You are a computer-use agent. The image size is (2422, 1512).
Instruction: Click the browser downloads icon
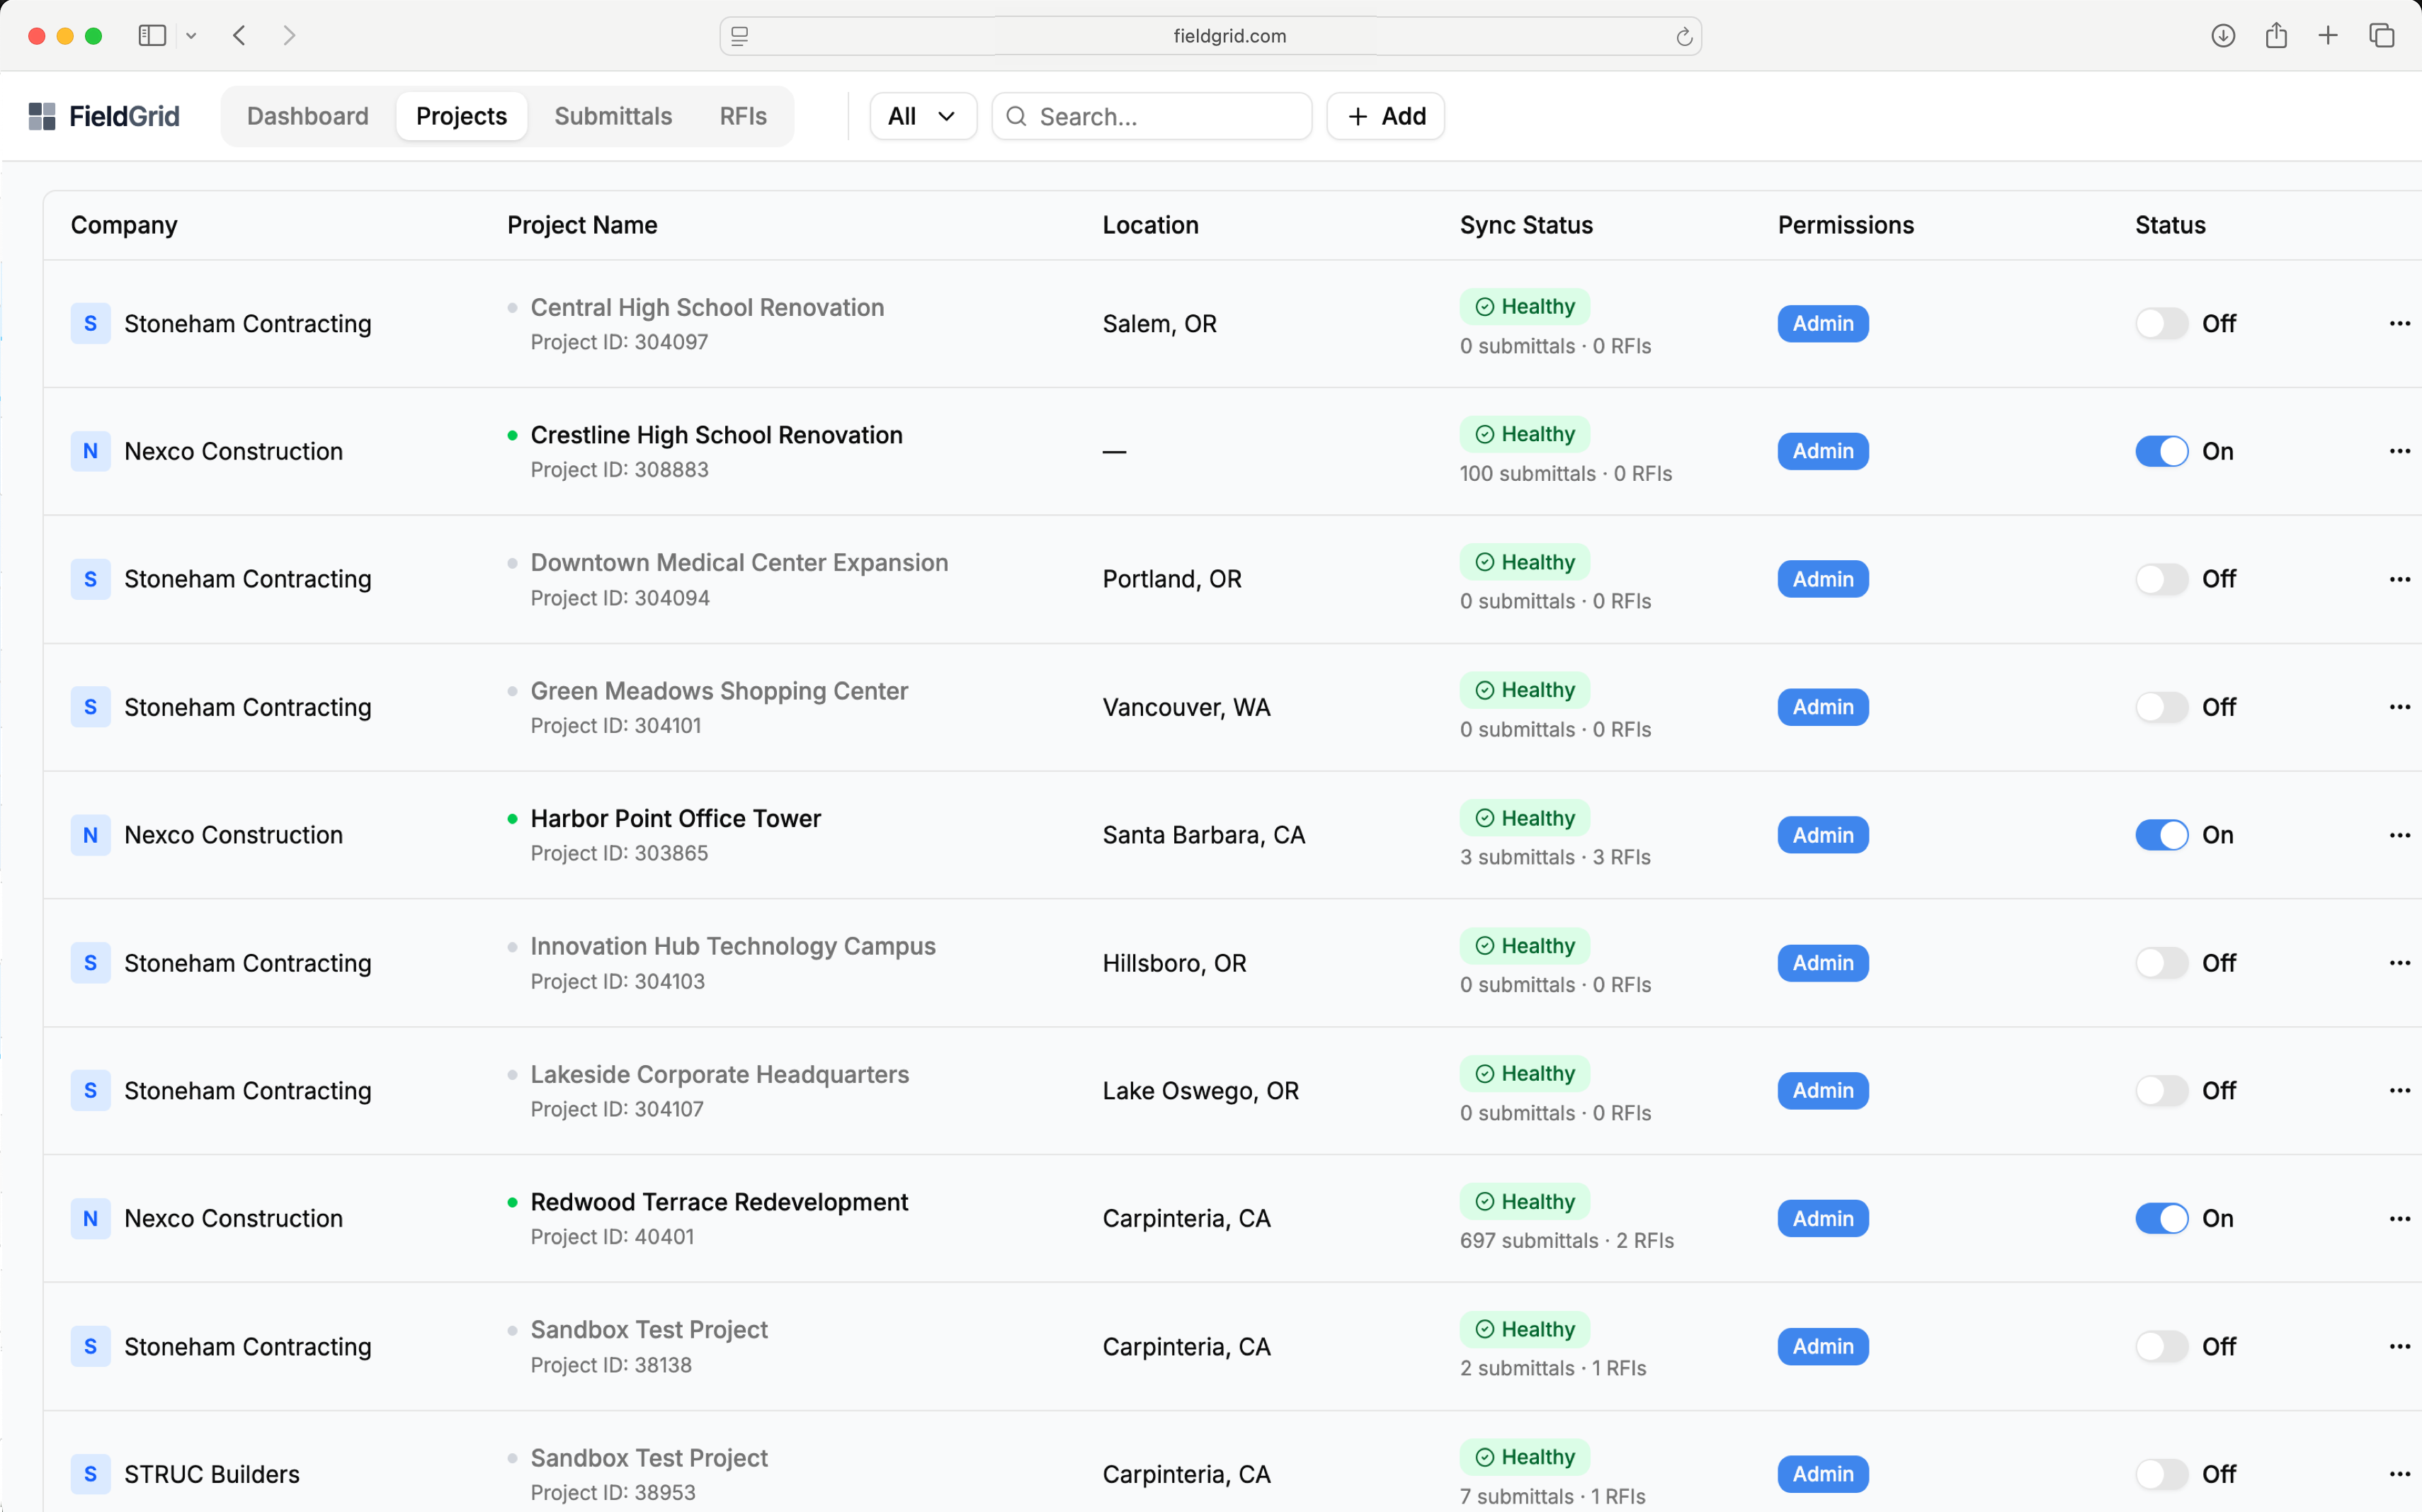point(2222,36)
